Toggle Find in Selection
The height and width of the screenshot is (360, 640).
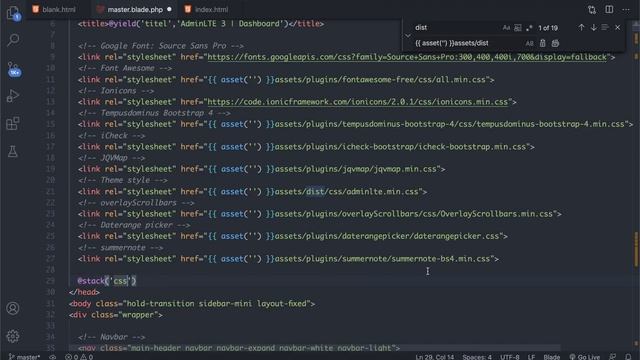click(605, 27)
